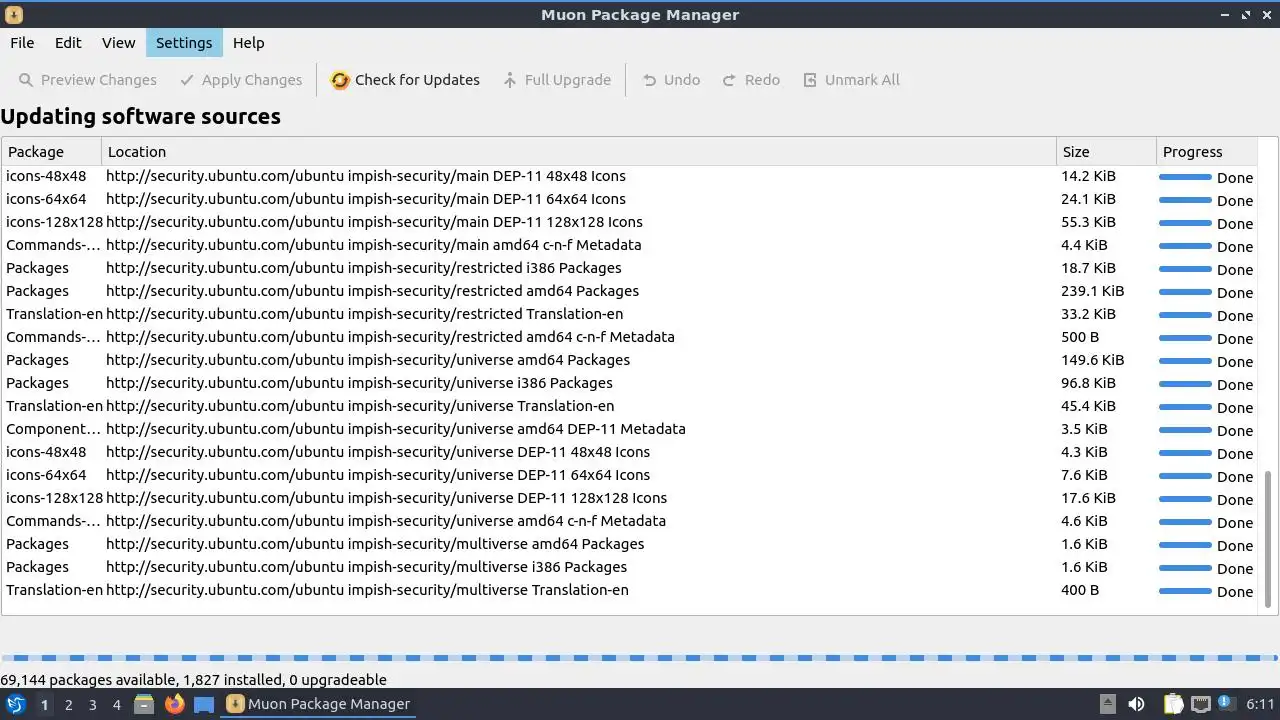This screenshot has width=1280, height=720.
Task: Click progress bar for the 400 B row
Action: pos(1185,591)
